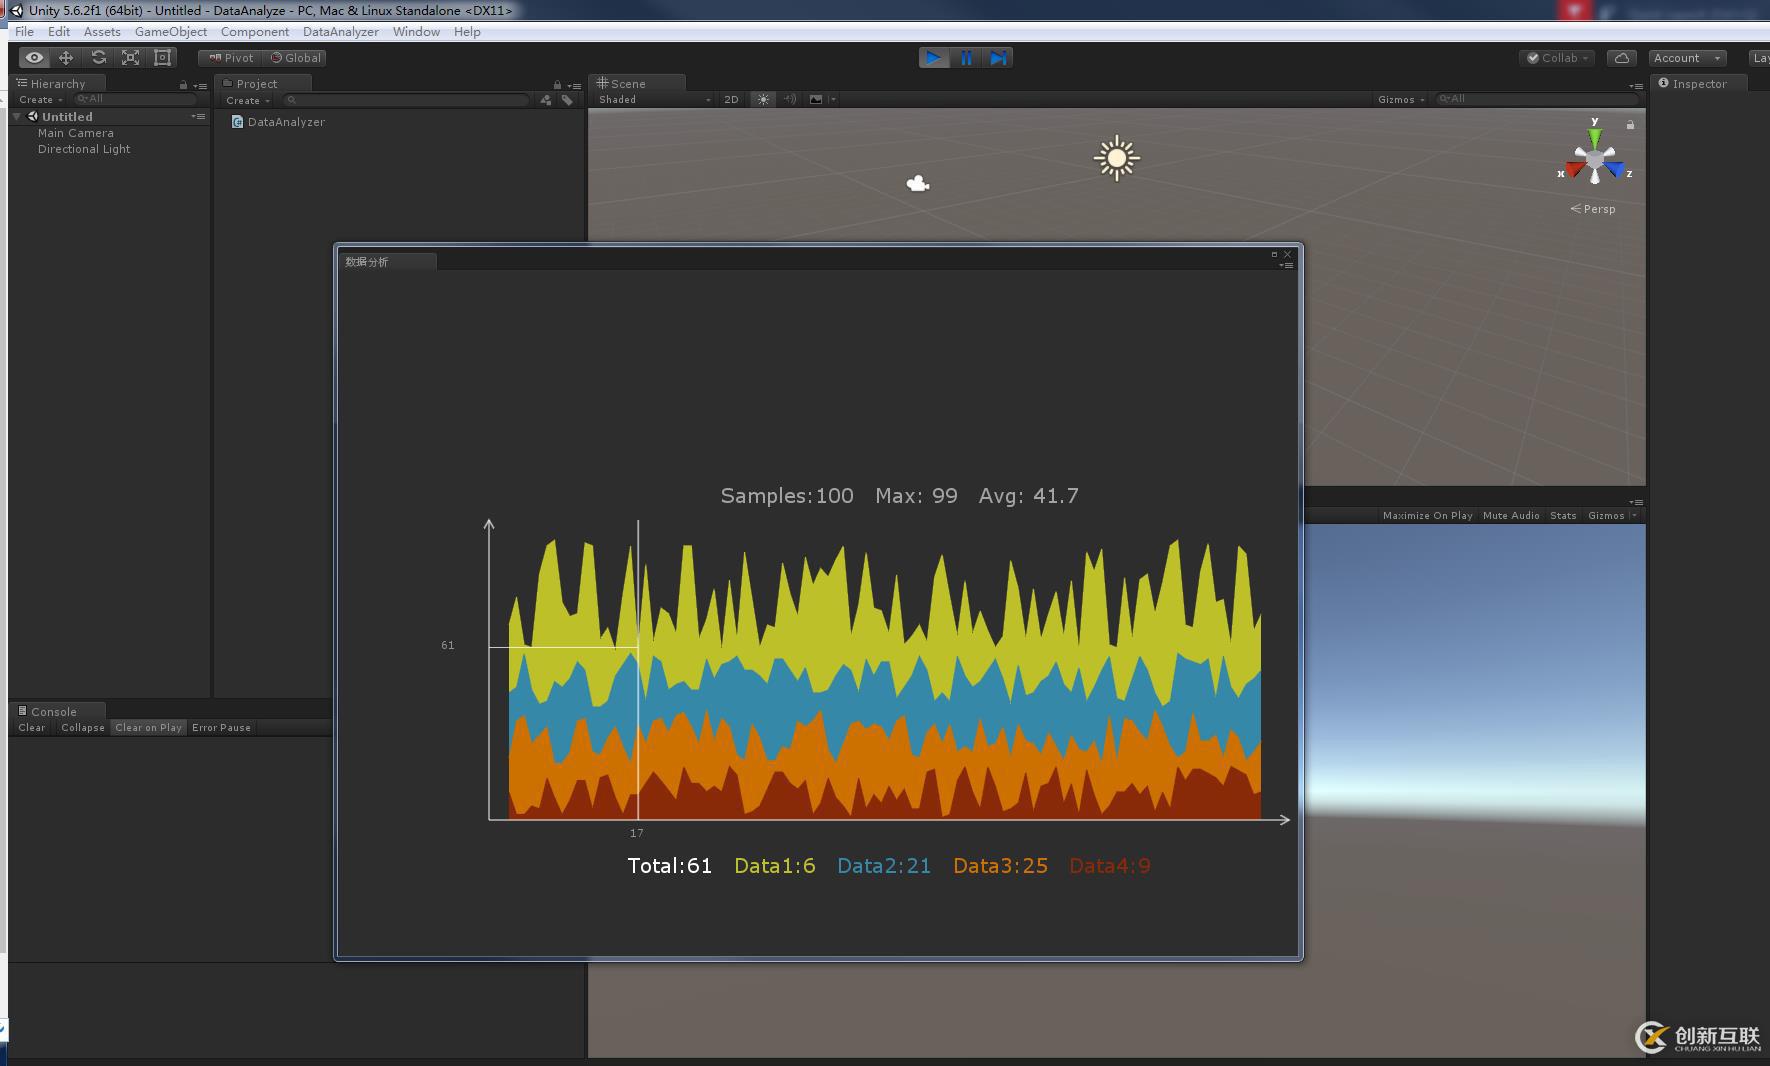
Task: Open the Shaded draw mode dropdown
Action: point(654,99)
